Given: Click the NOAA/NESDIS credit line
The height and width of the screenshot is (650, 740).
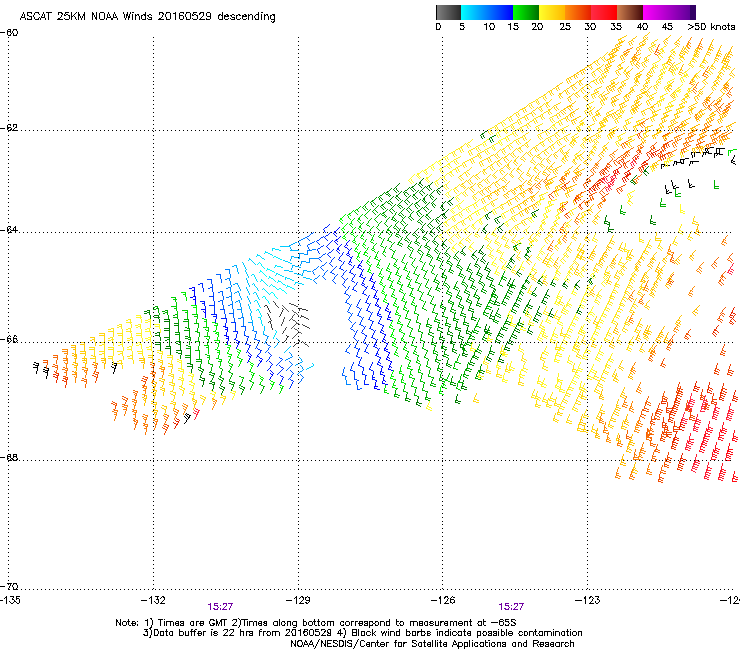Looking at the screenshot, I should (432, 644).
